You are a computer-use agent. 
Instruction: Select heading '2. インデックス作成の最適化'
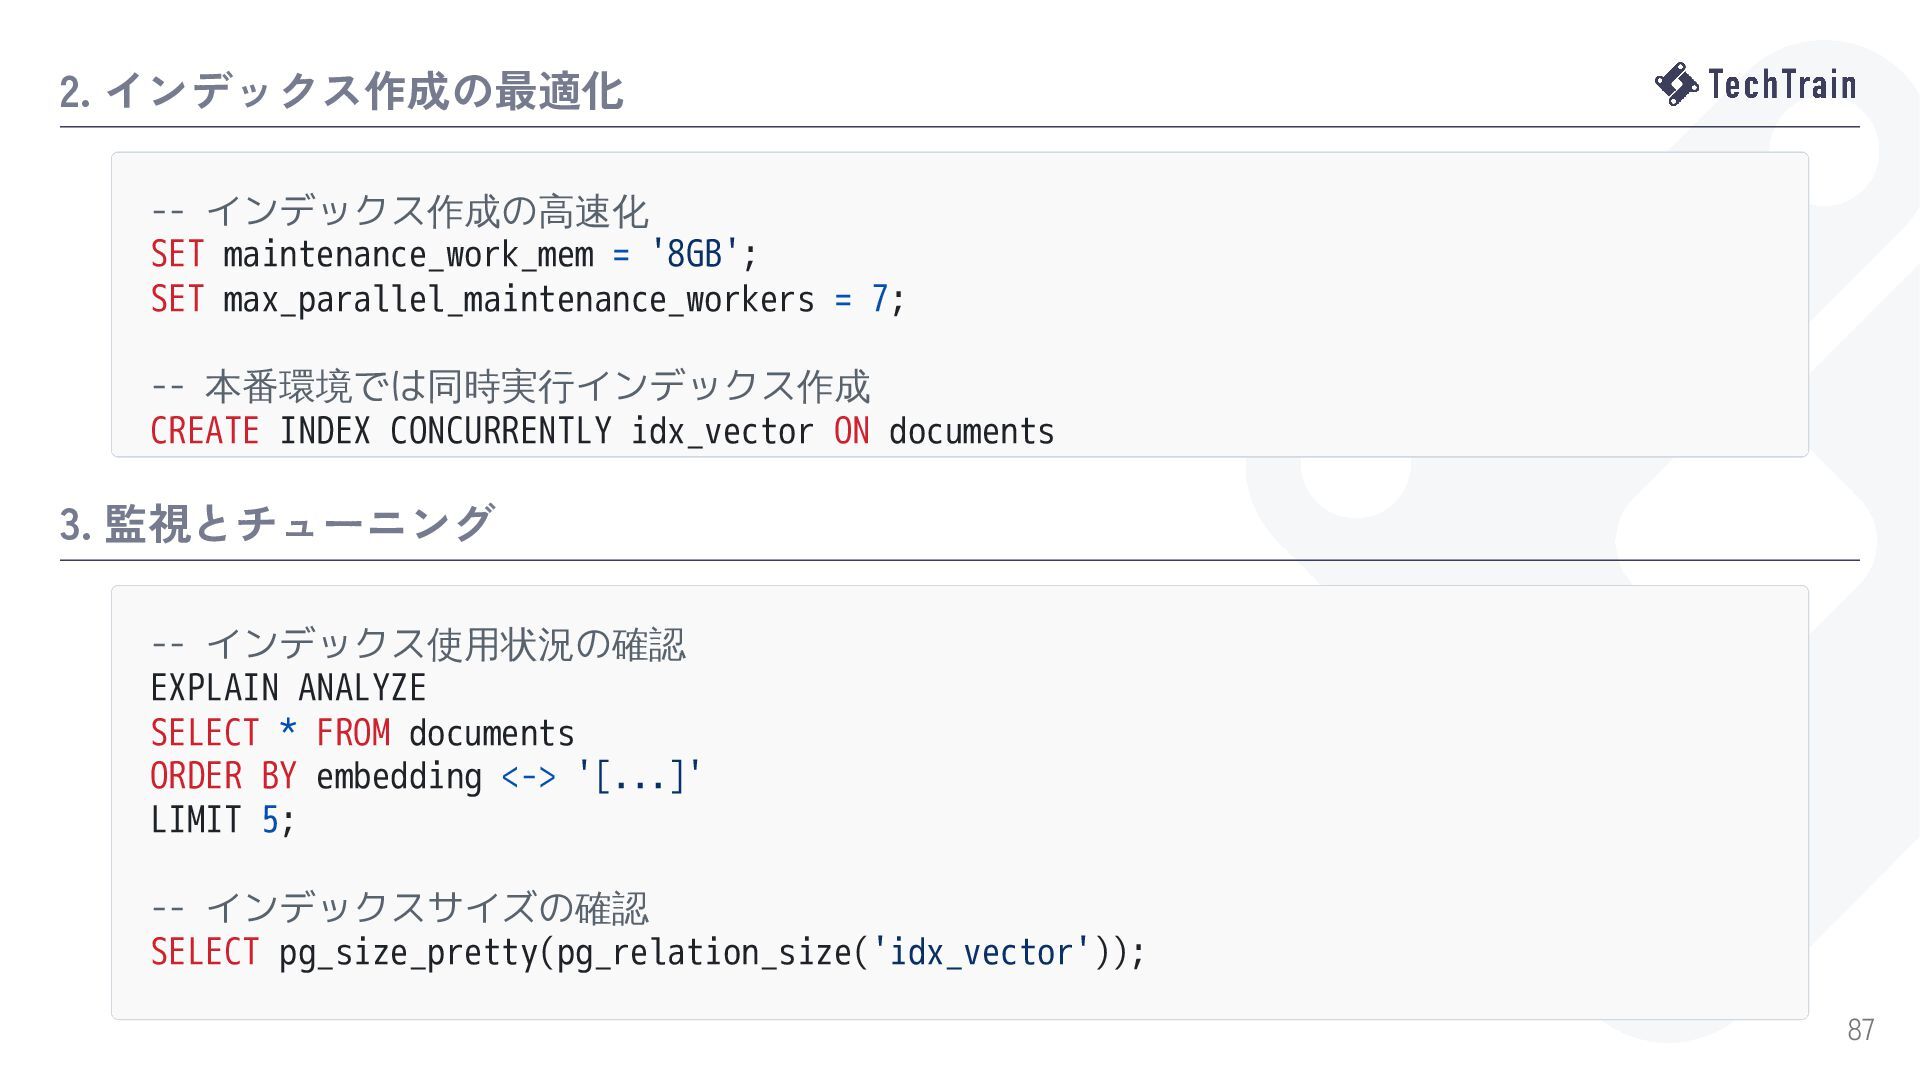pyautogui.click(x=341, y=91)
